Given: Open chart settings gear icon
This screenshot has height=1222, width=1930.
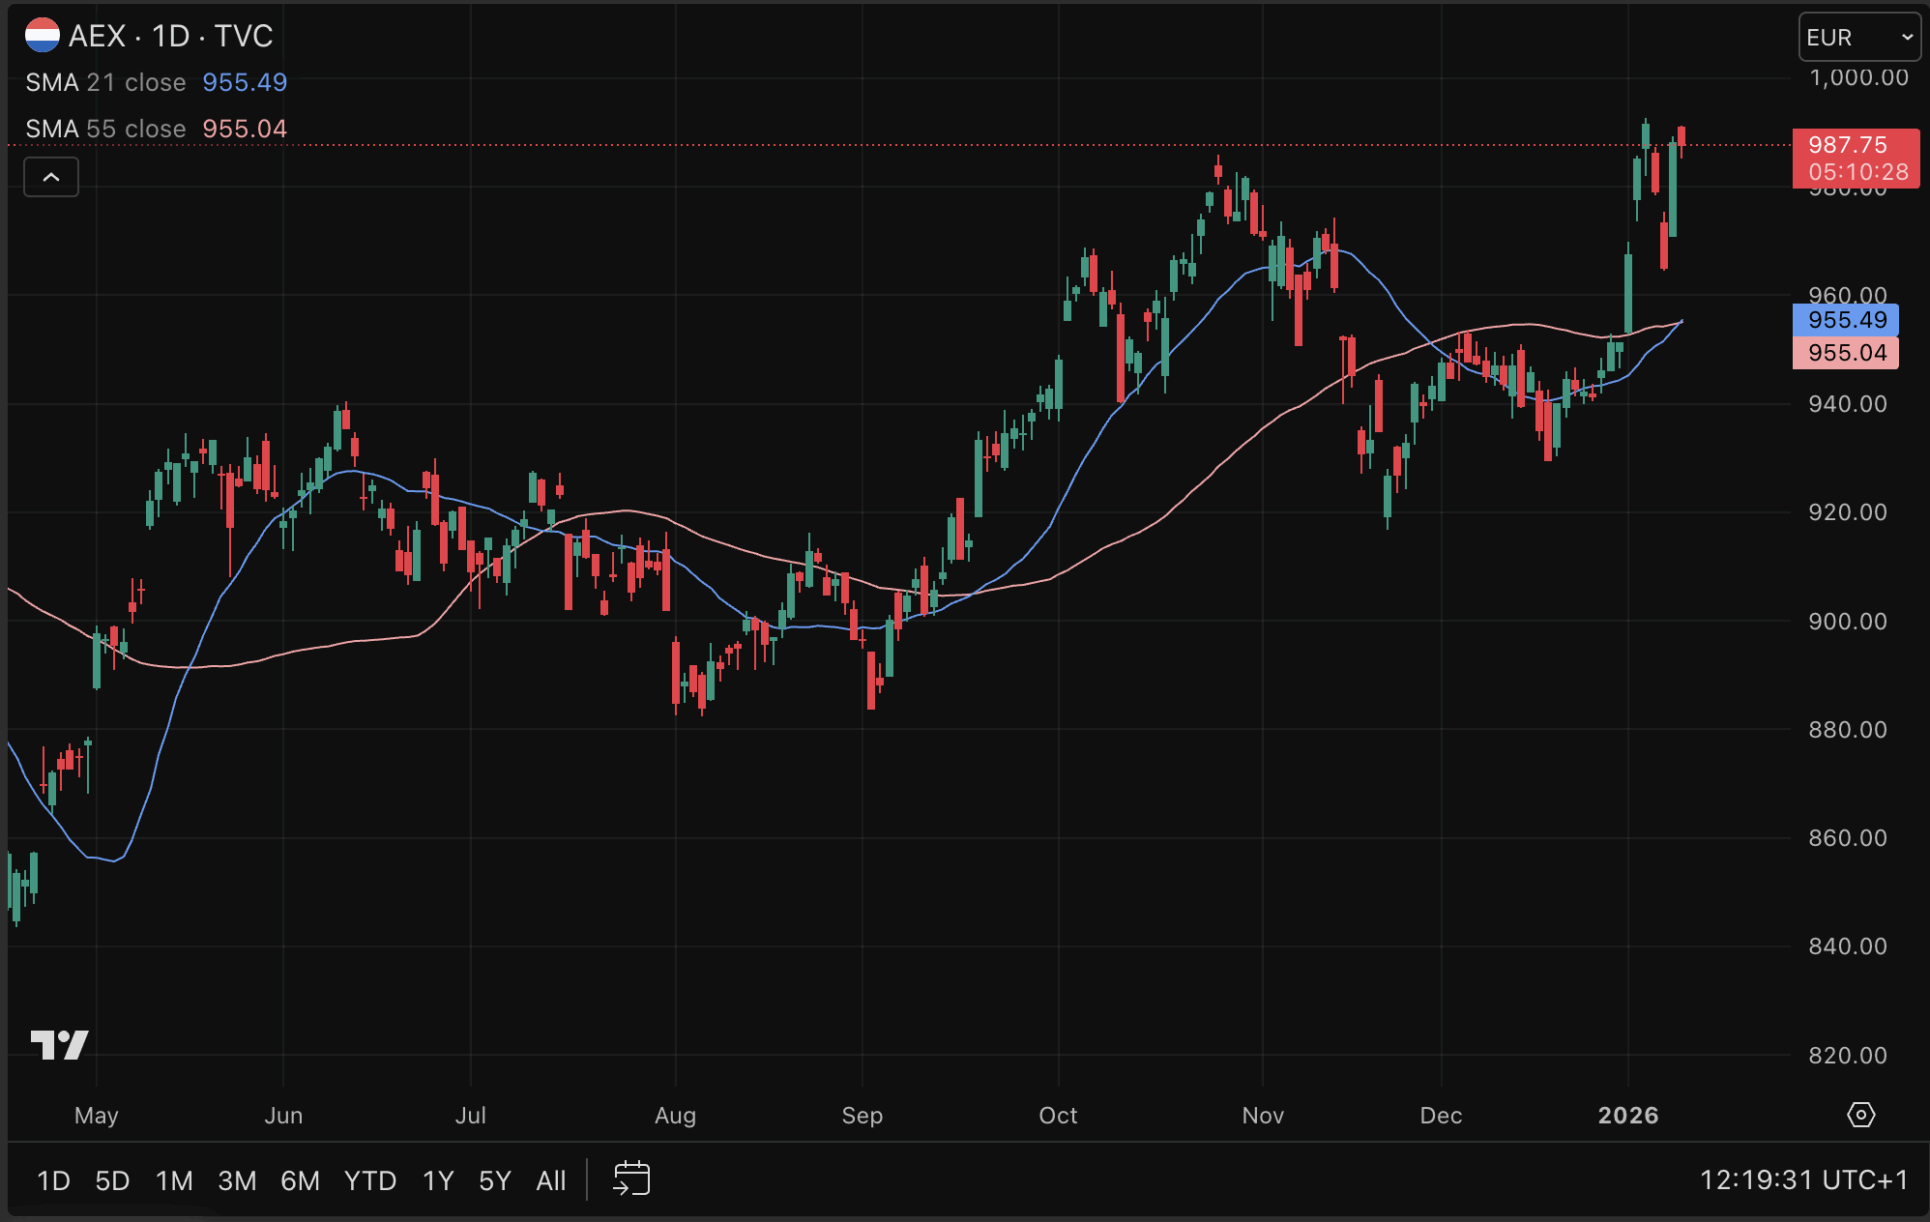Looking at the screenshot, I should 1860,1114.
